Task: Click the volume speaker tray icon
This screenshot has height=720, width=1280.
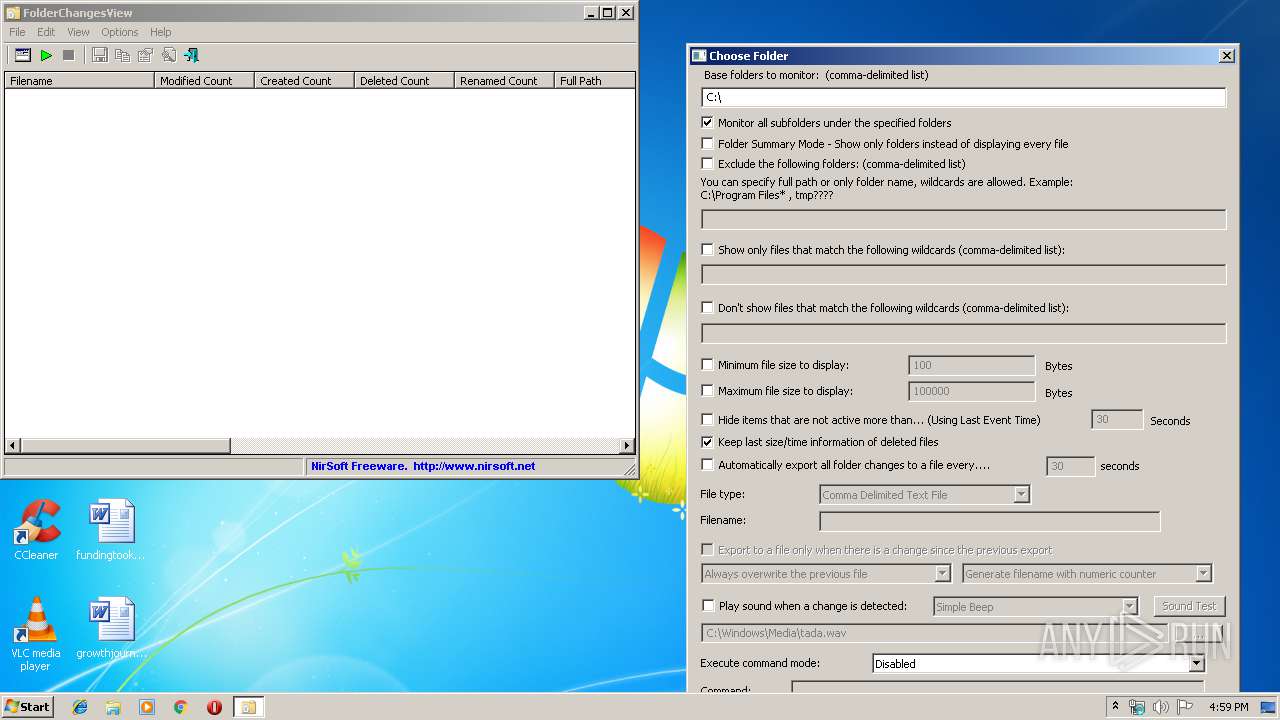Action: pos(1161,707)
